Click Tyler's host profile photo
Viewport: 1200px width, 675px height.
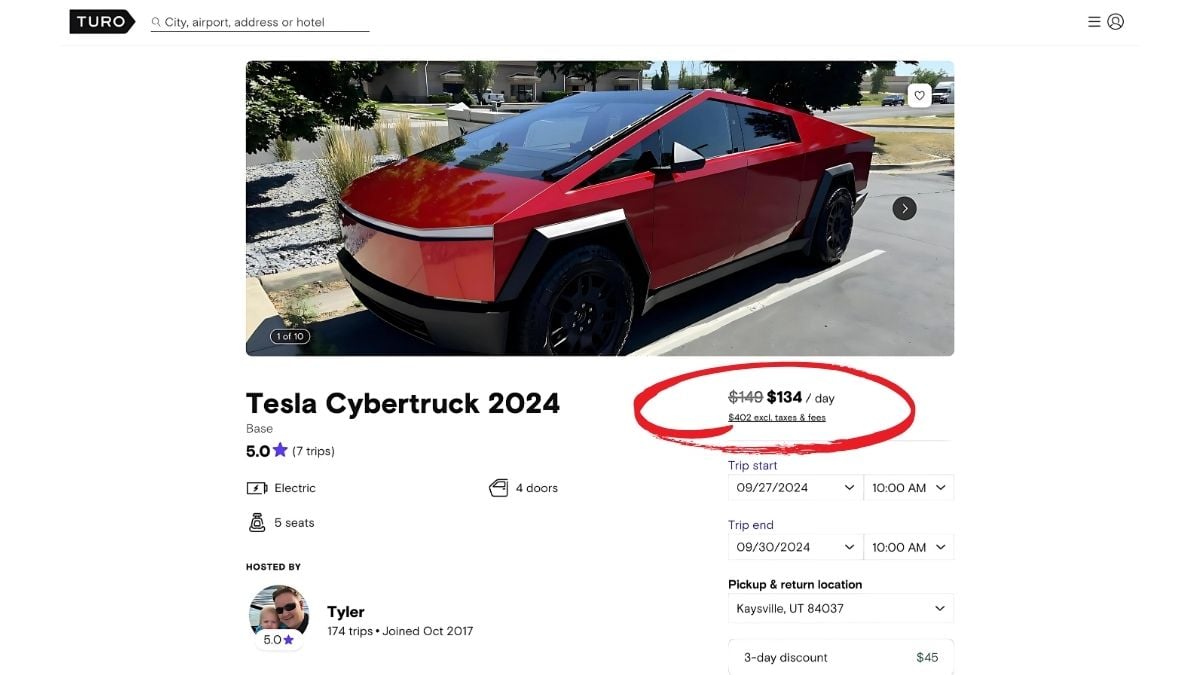coord(278,613)
